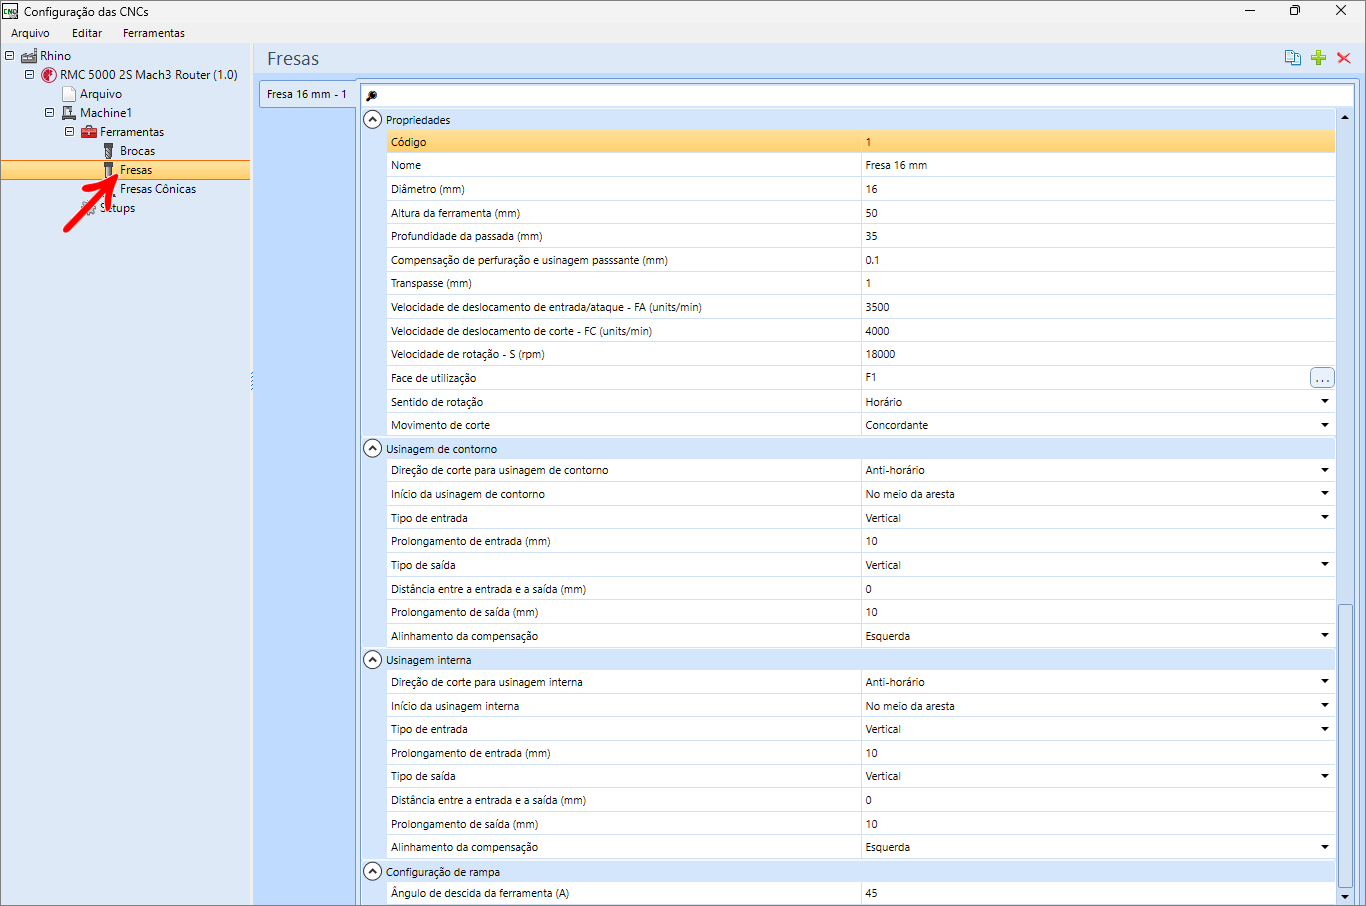1366x906 pixels.
Task: Collapse the Ferramentas tree node
Action: click(x=69, y=132)
